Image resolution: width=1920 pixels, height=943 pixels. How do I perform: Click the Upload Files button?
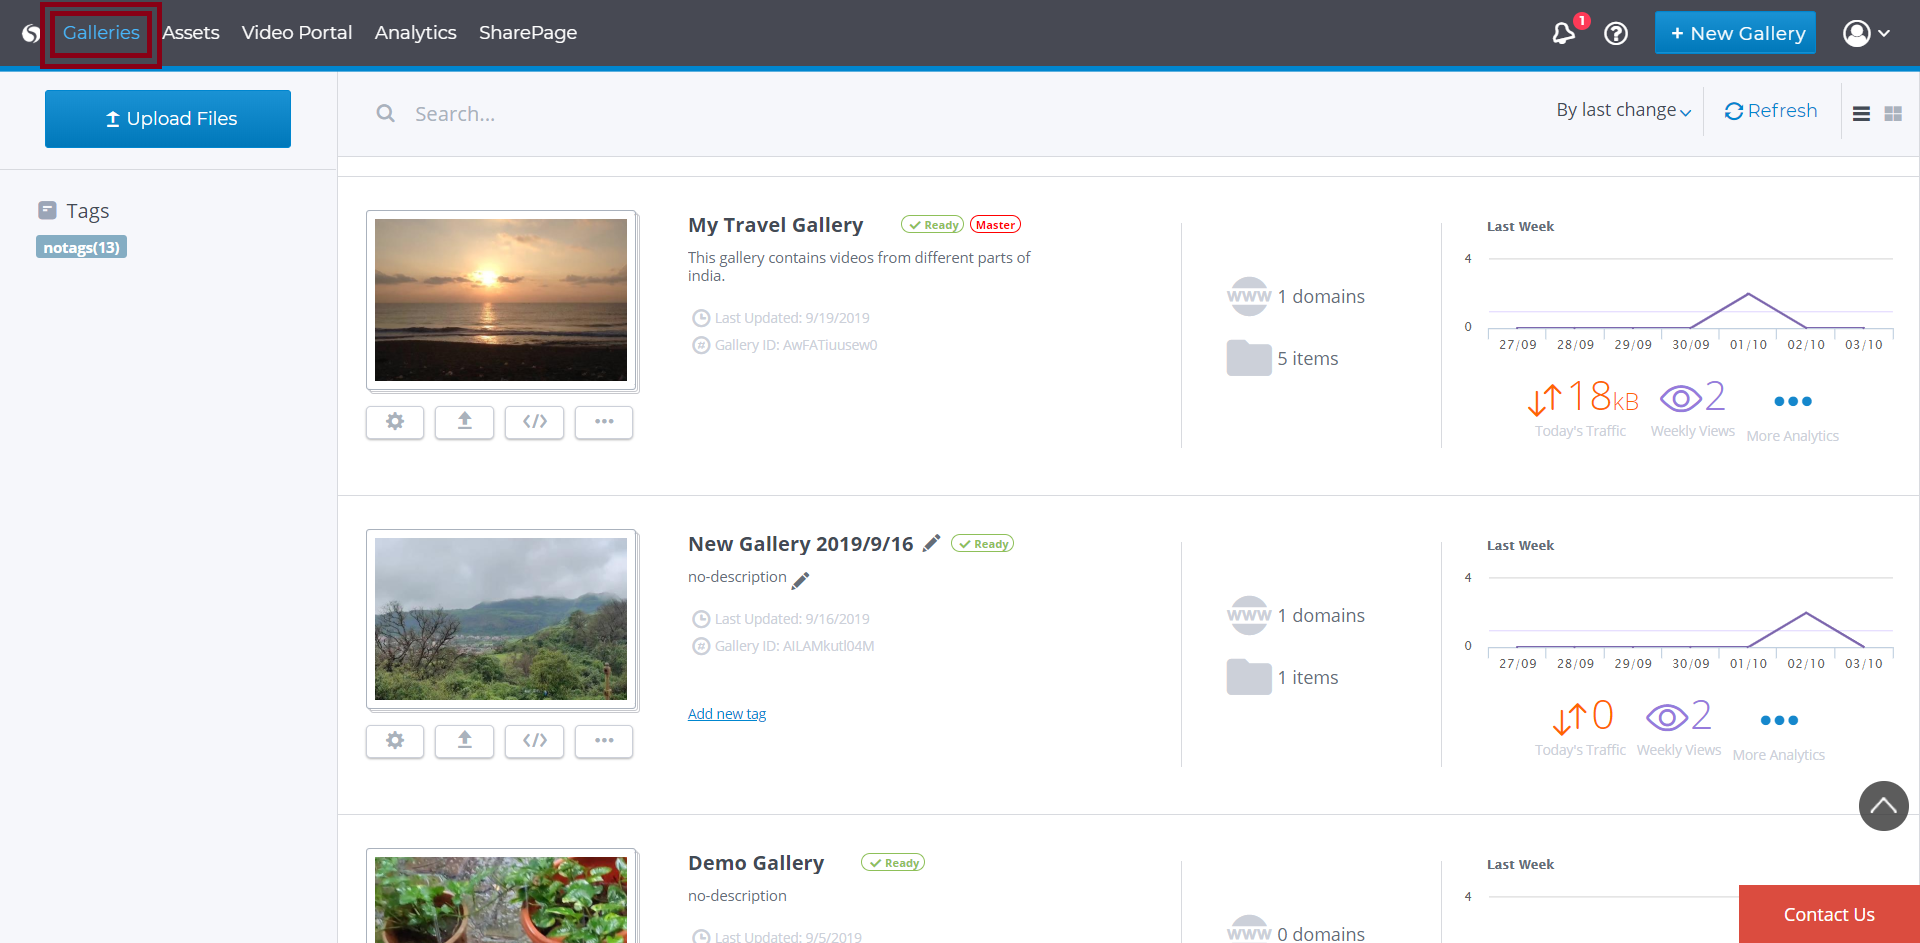pyautogui.click(x=168, y=119)
